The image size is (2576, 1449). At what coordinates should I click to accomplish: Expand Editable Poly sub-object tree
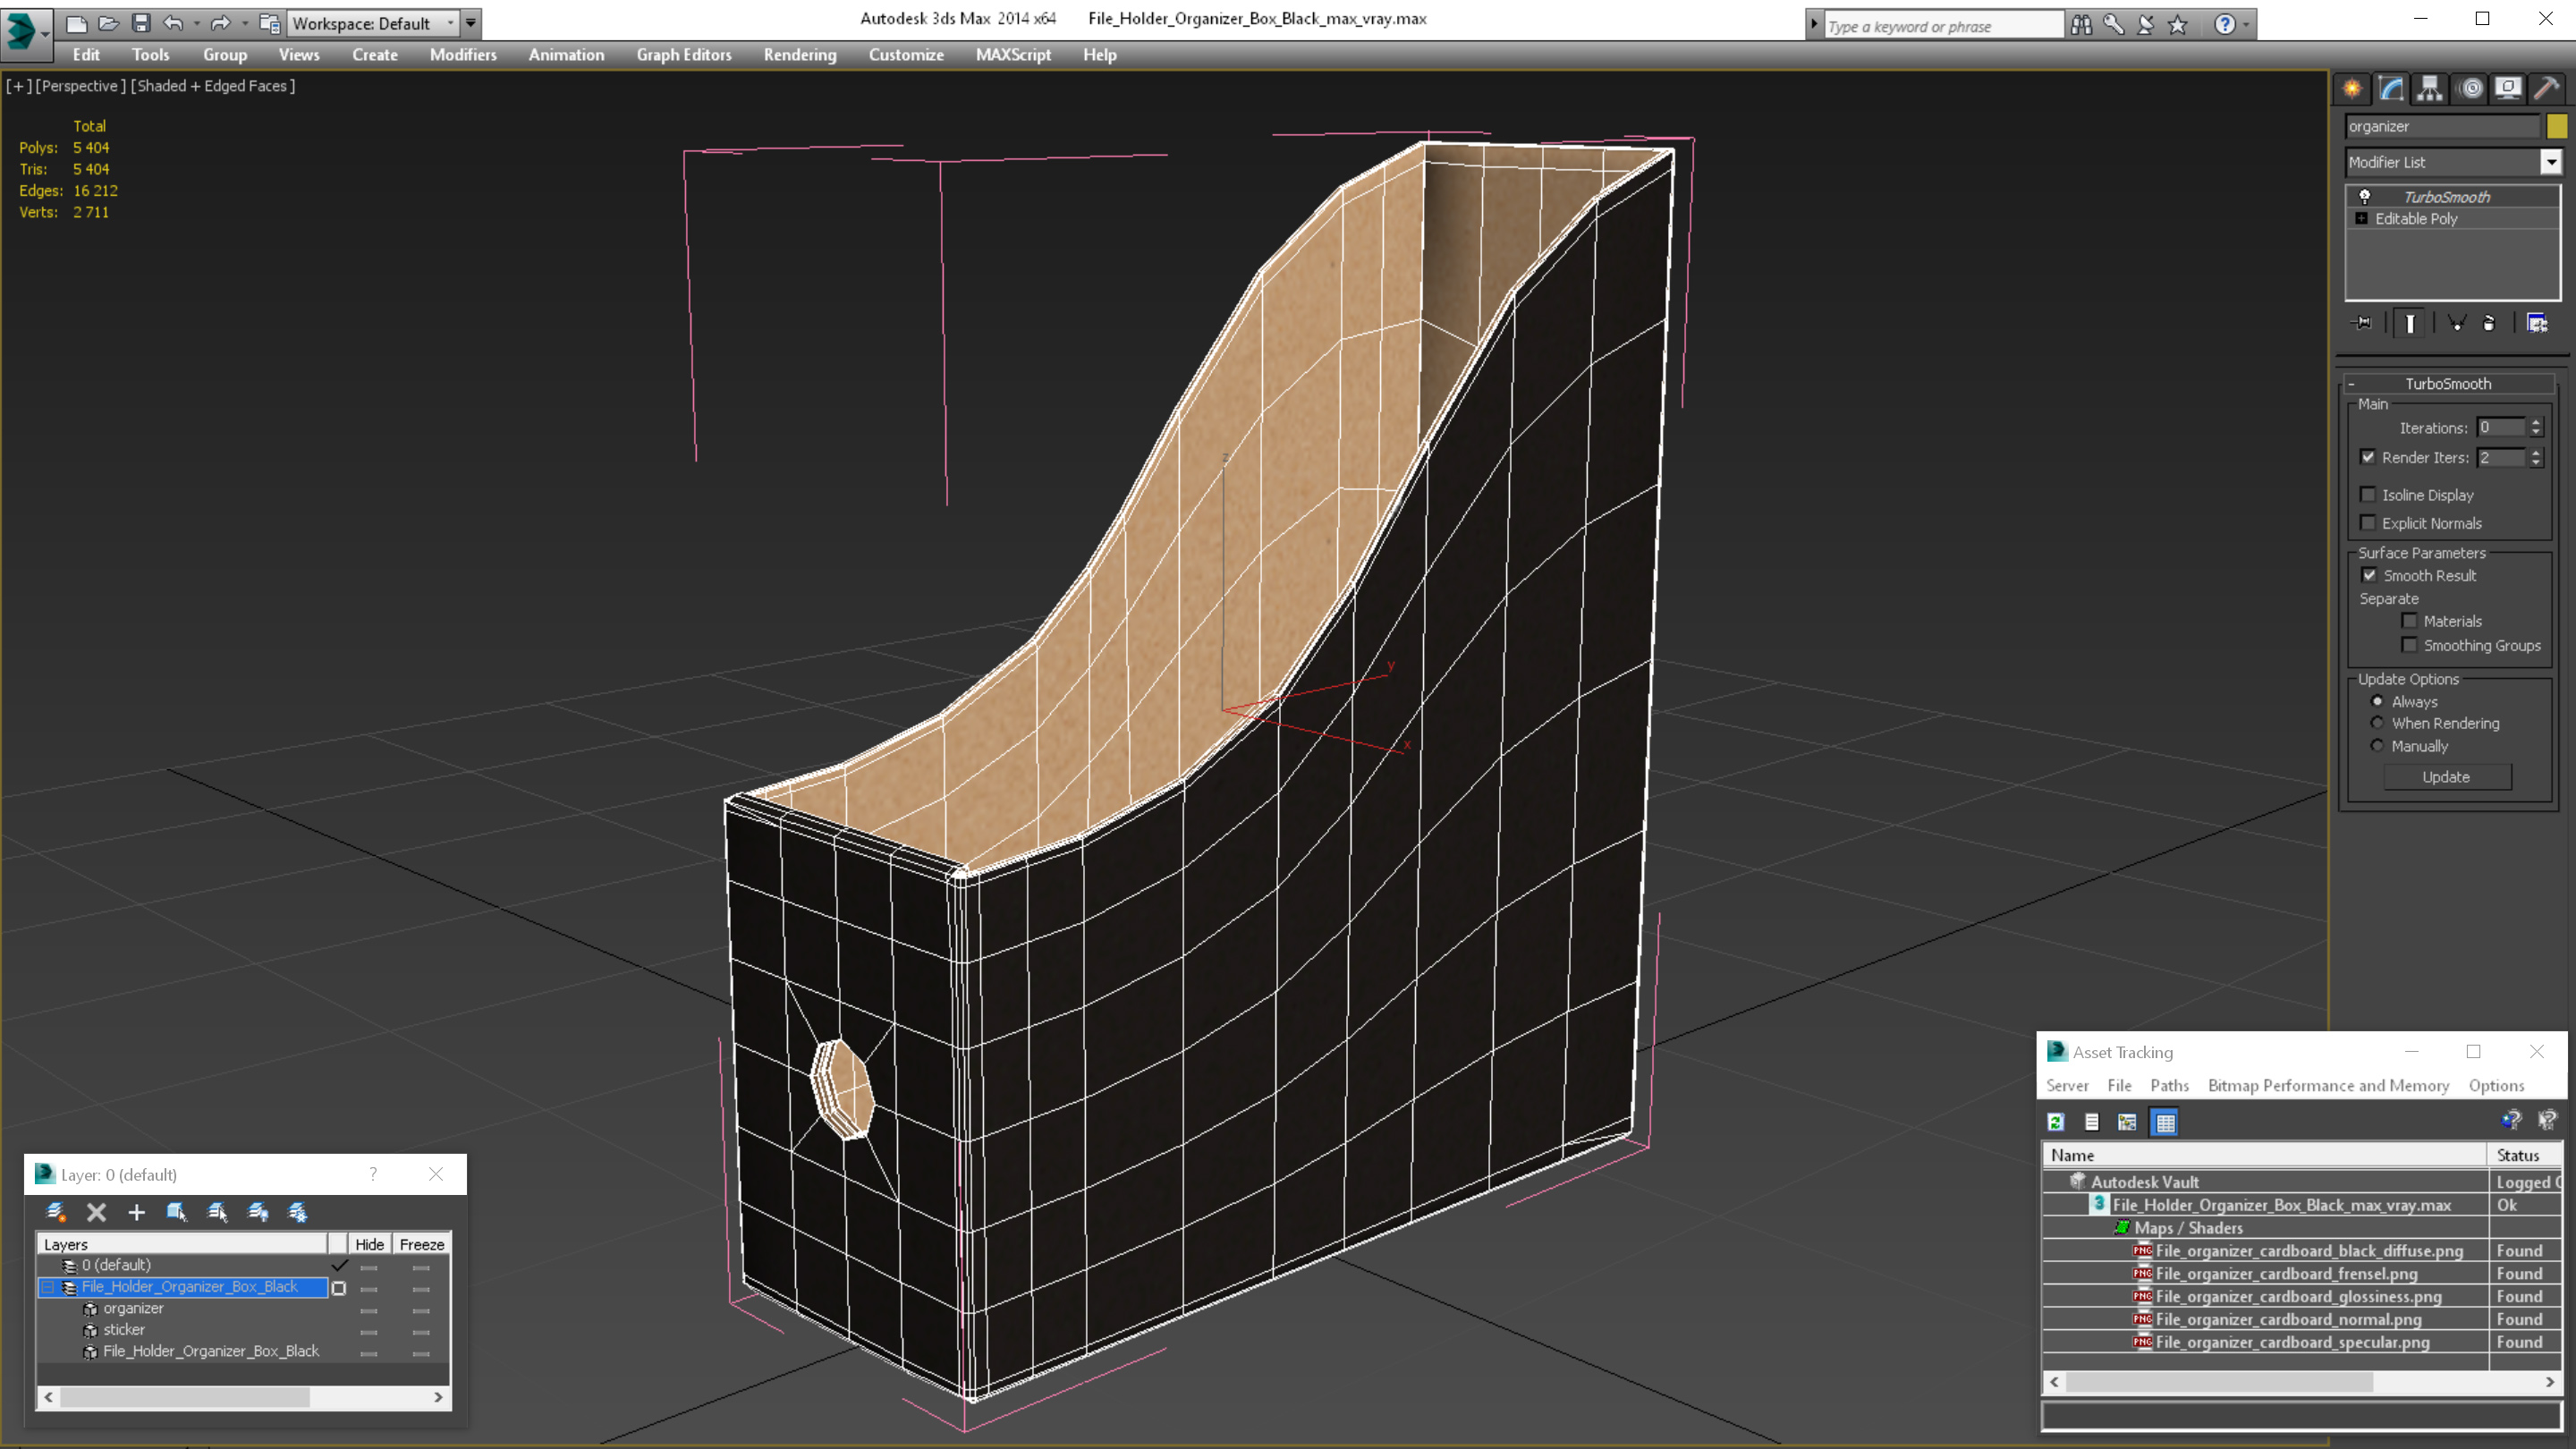pos(2361,219)
